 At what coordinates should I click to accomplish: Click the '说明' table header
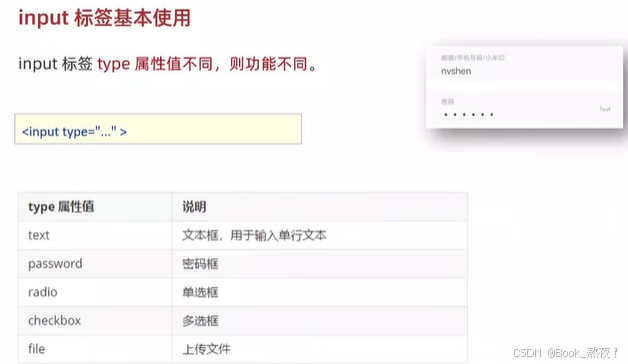(320, 207)
